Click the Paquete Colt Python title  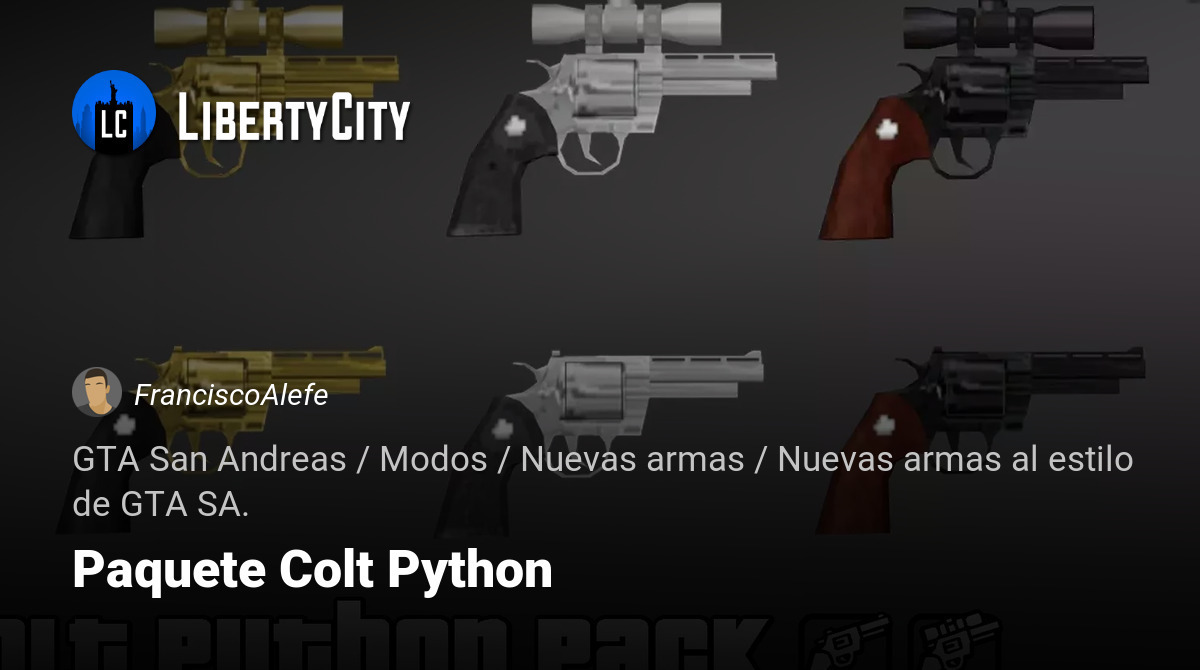(312, 570)
